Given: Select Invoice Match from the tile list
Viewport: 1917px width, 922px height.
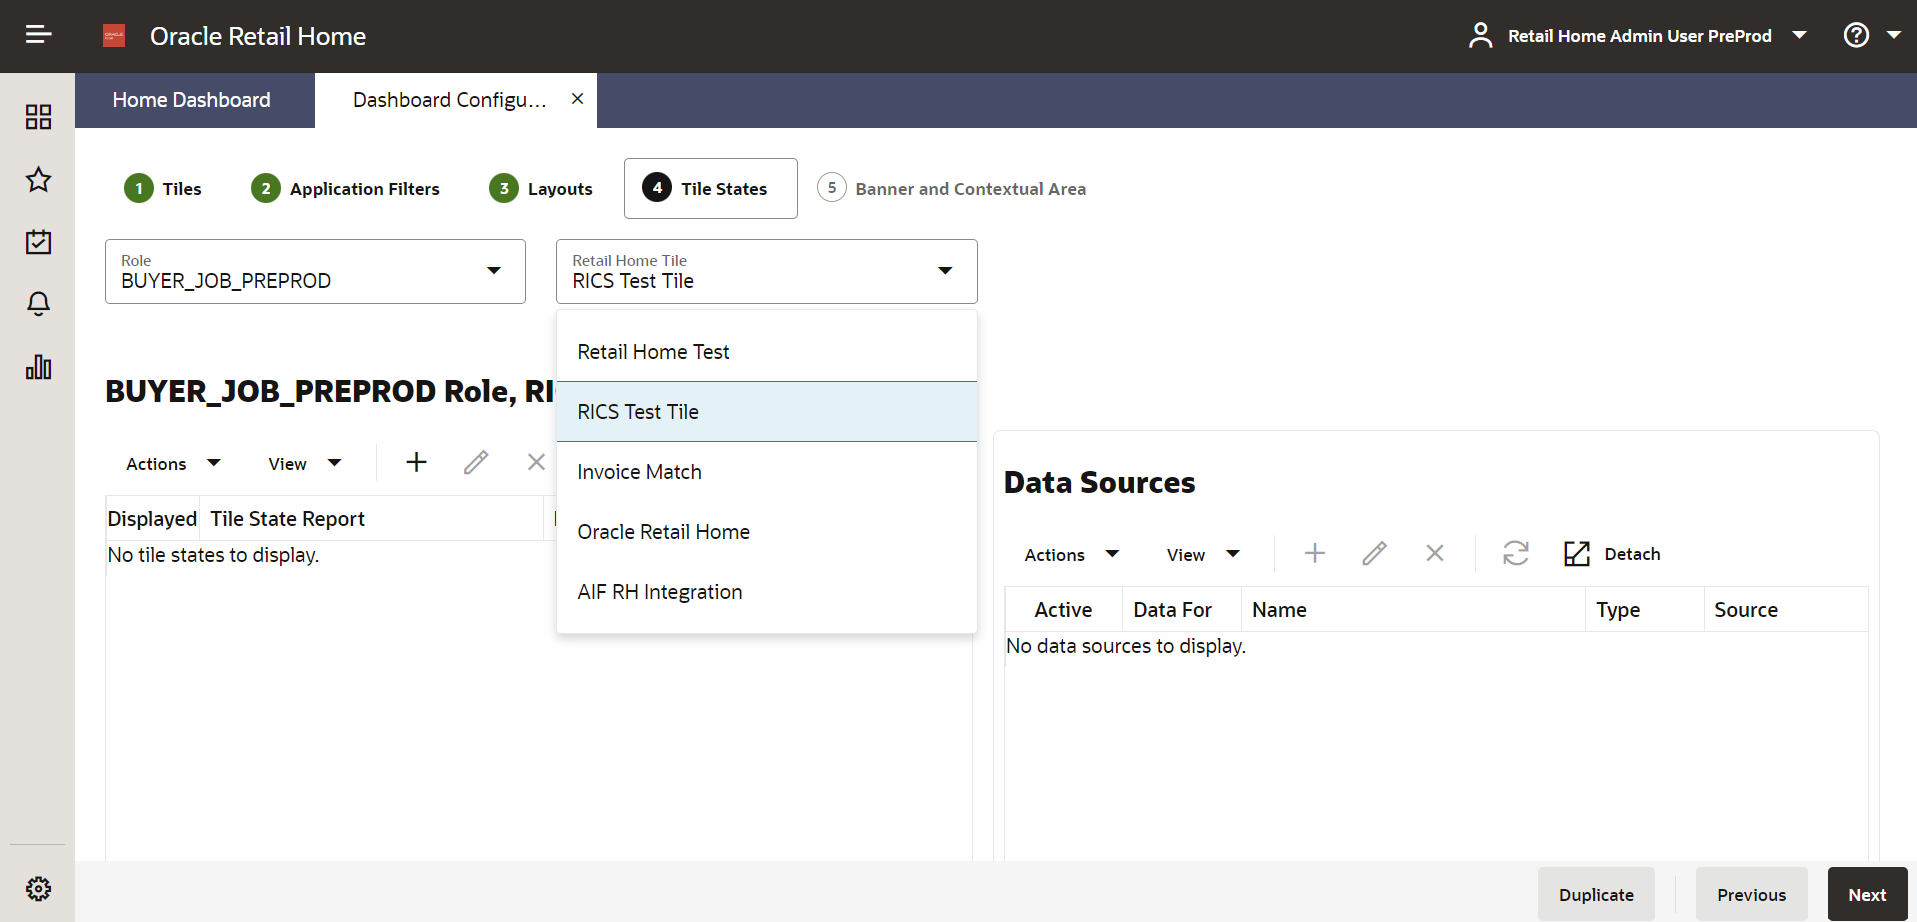Looking at the screenshot, I should [x=639, y=471].
